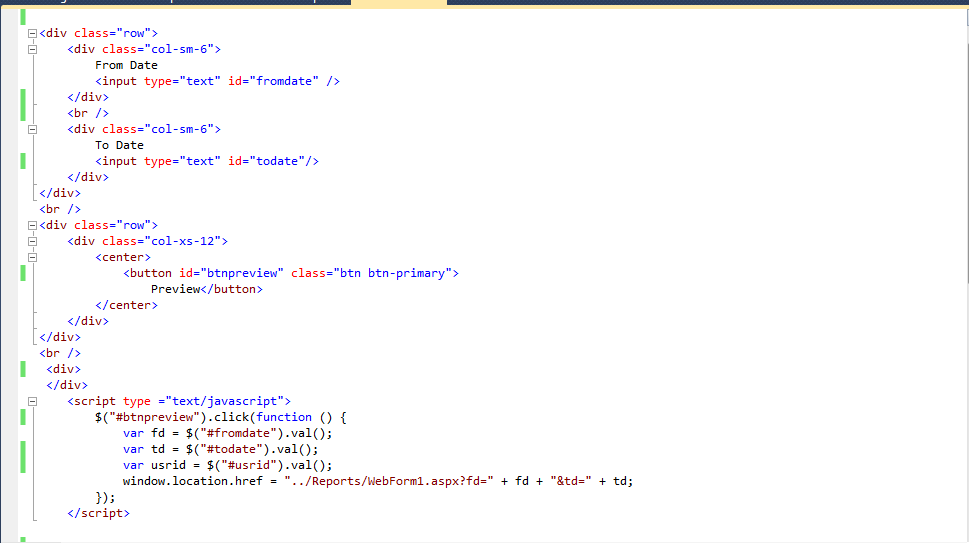This screenshot has width=969, height=543.
Task: Collapse the script text/javascript block
Action: click(x=32, y=402)
